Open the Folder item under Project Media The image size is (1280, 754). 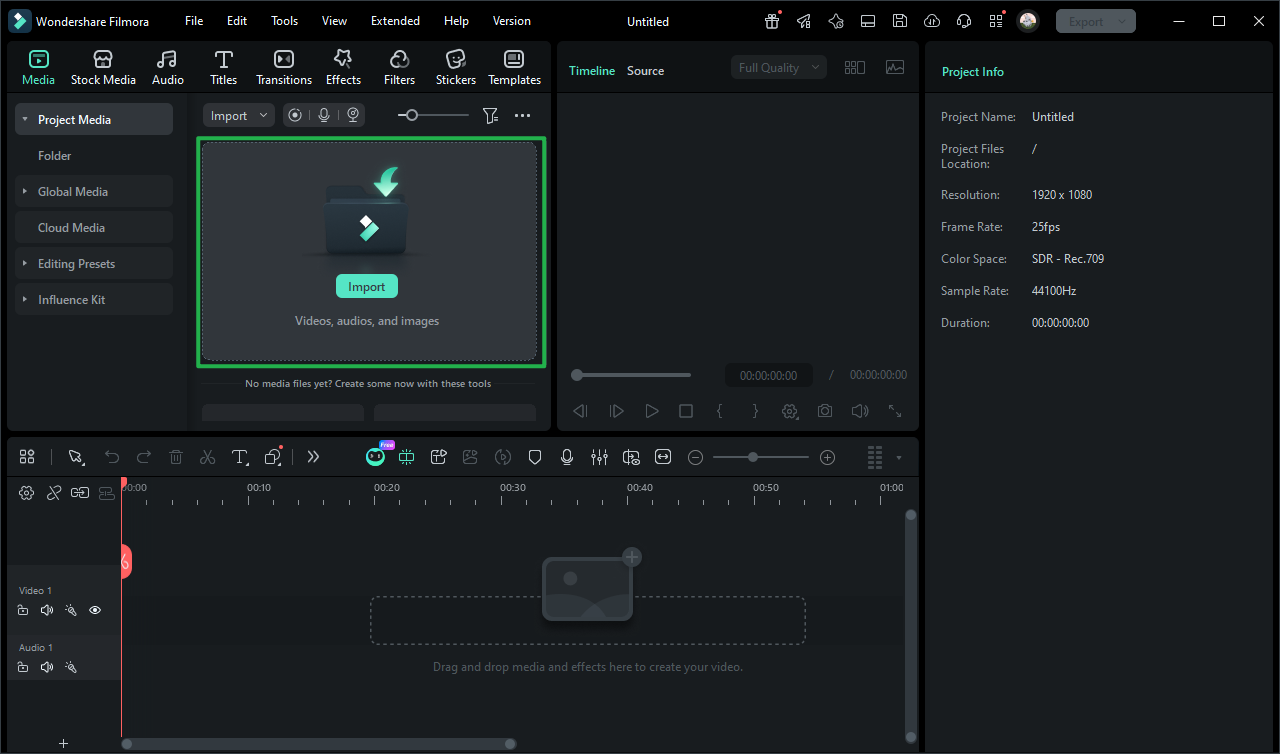tap(55, 156)
